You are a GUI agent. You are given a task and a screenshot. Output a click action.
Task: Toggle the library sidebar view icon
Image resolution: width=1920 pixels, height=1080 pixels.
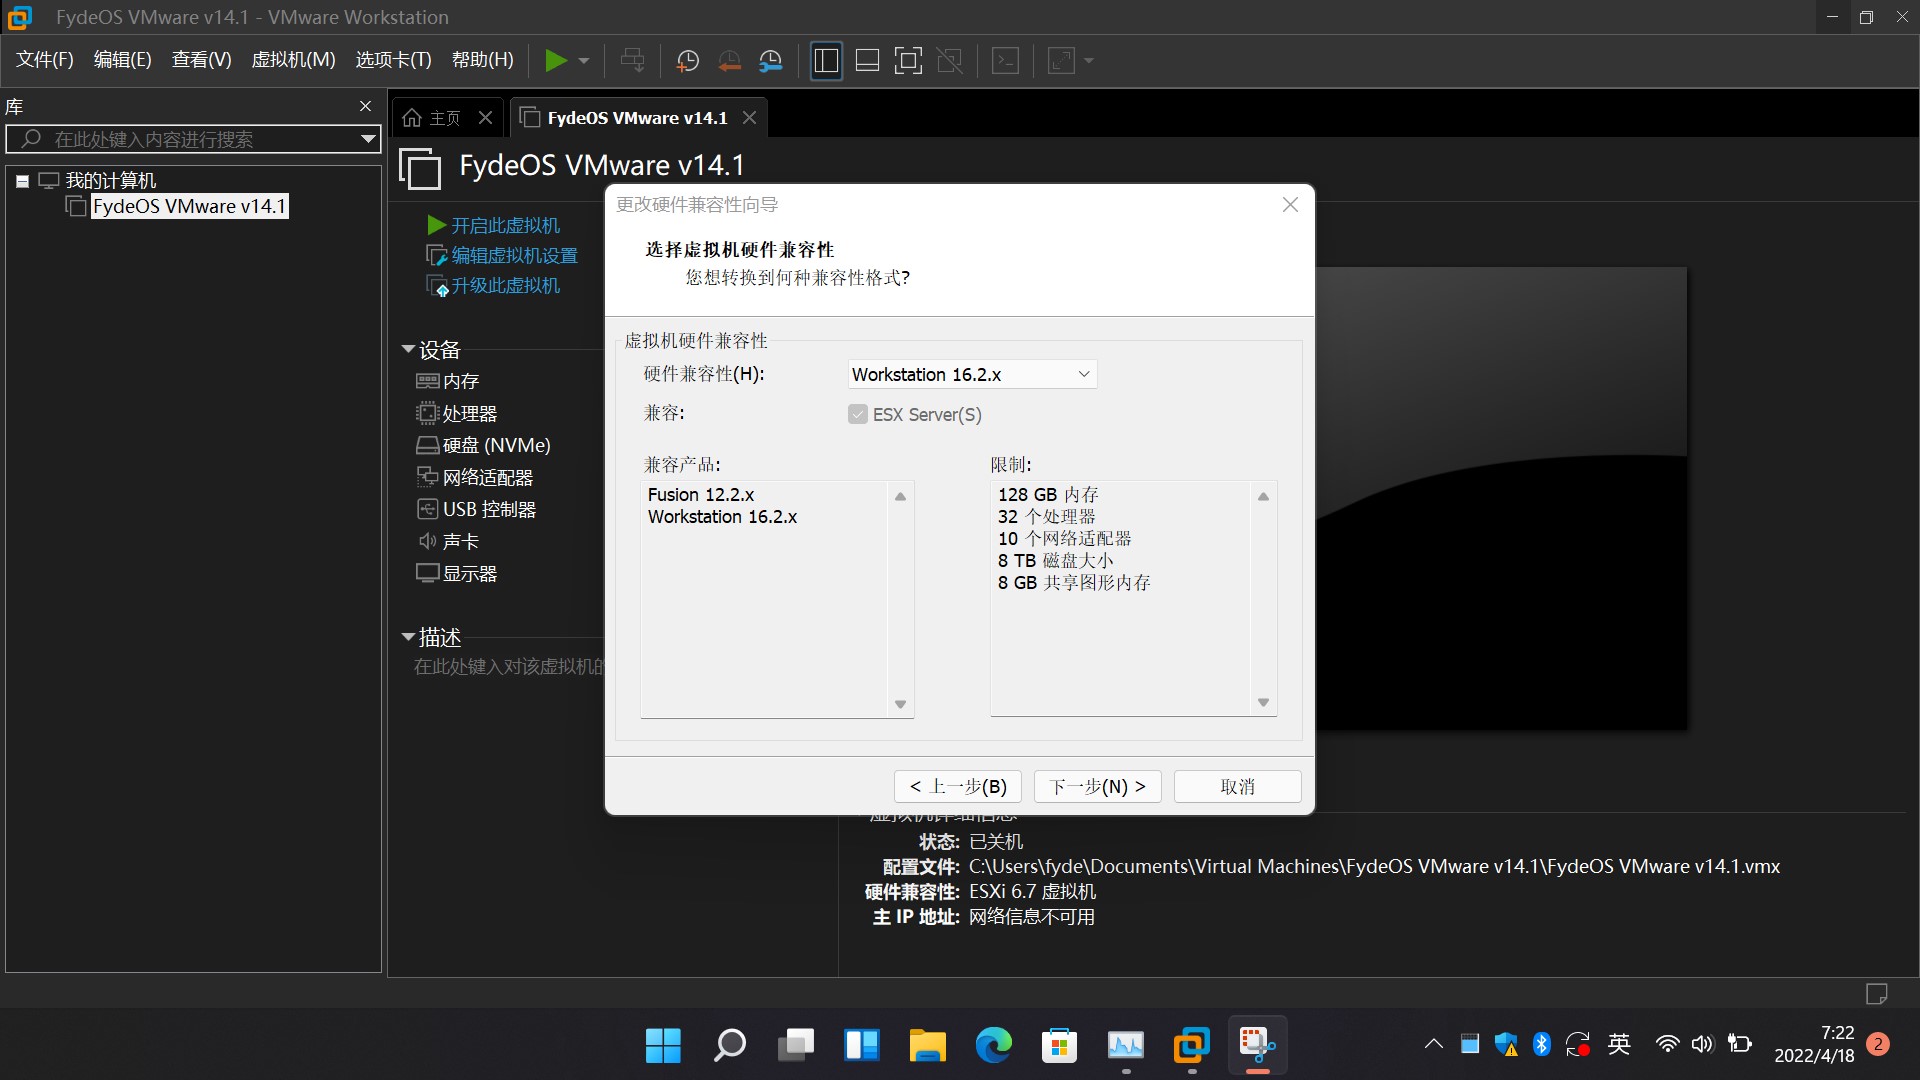coord(826,61)
